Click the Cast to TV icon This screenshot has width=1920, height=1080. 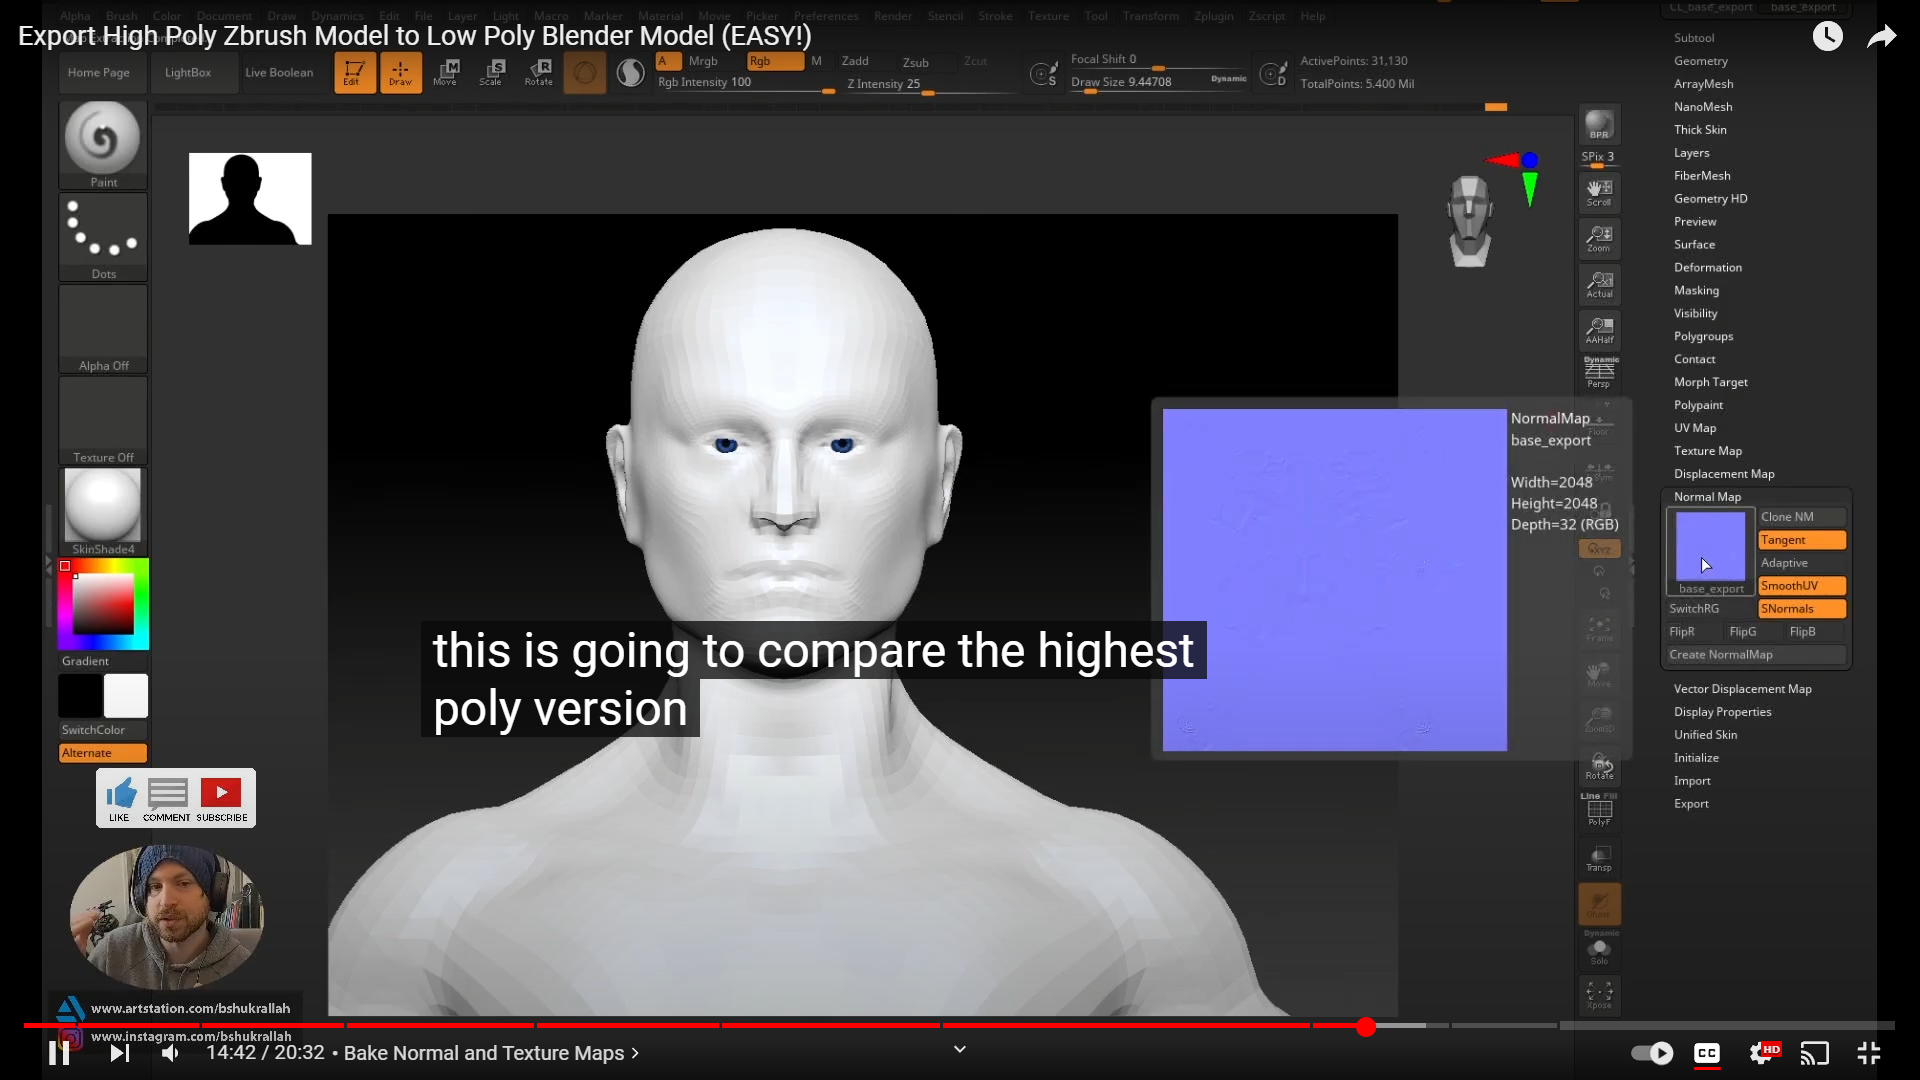1814,1053
